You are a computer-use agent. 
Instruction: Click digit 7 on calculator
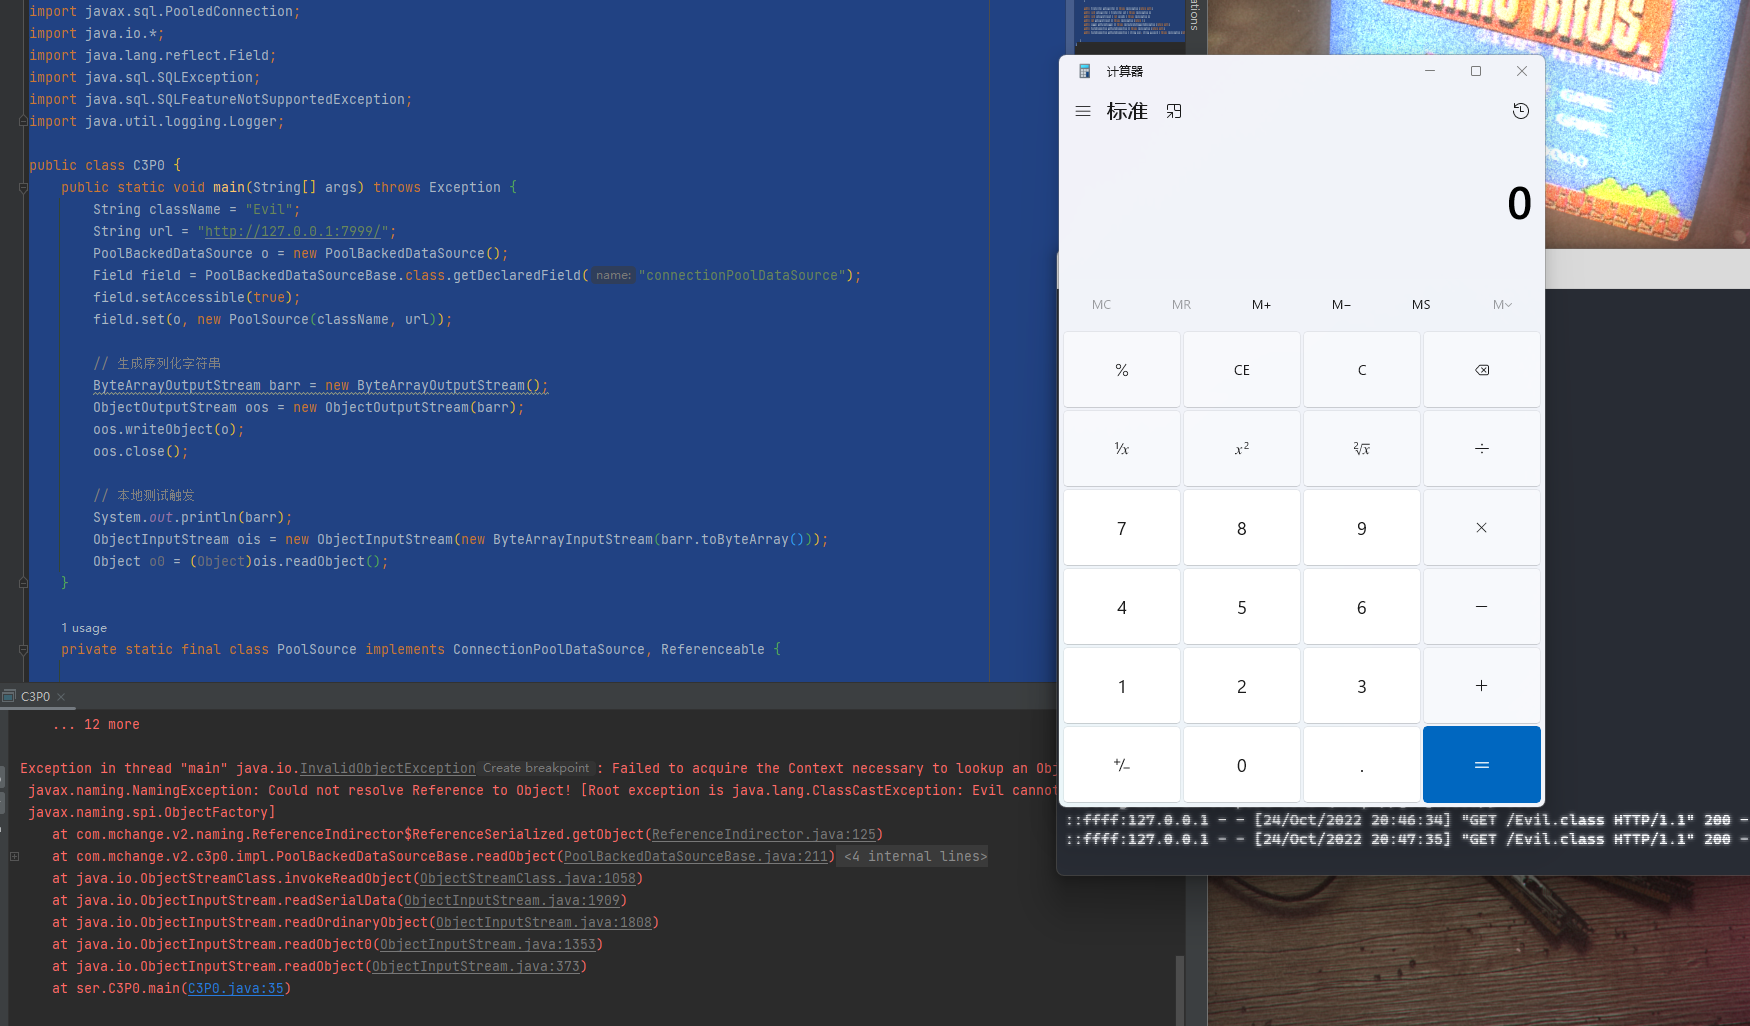[x=1122, y=528]
